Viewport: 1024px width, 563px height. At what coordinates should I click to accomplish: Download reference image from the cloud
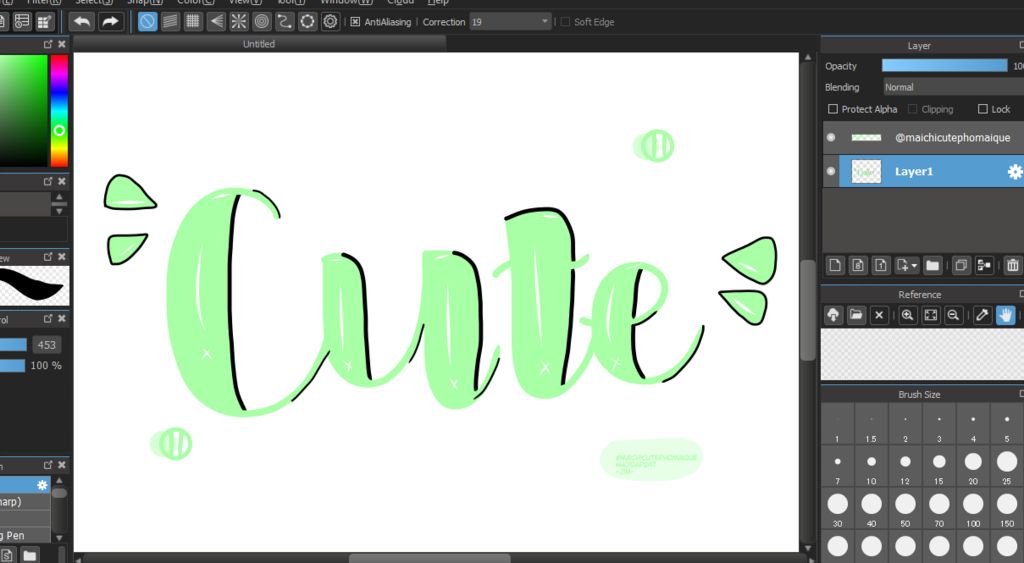point(833,315)
